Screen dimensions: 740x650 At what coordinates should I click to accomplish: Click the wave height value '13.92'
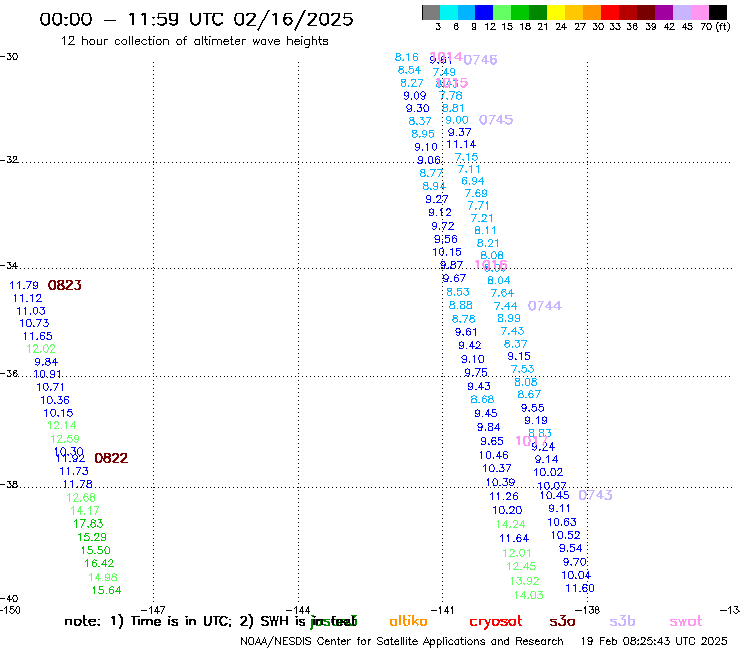(524, 581)
